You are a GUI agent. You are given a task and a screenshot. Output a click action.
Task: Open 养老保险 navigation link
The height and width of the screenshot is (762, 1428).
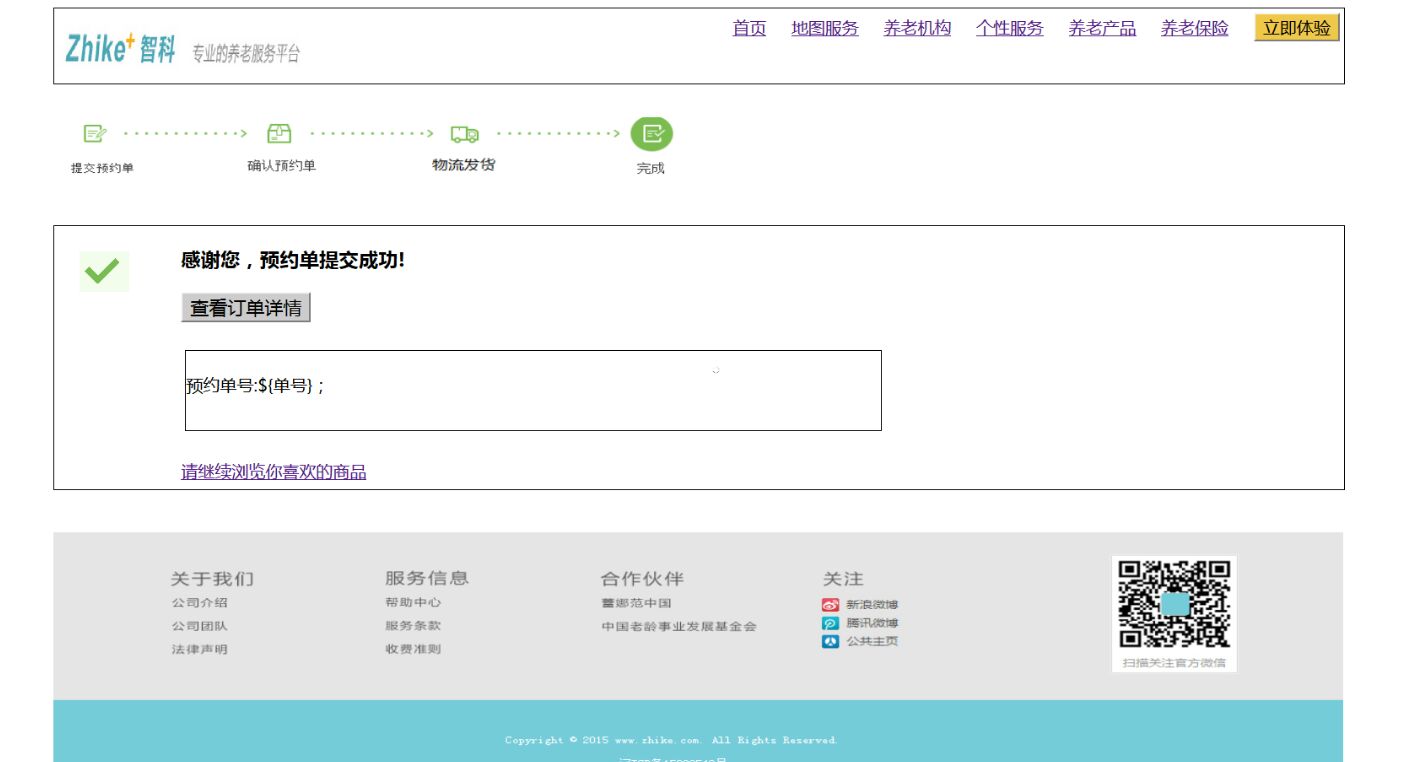(1194, 29)
